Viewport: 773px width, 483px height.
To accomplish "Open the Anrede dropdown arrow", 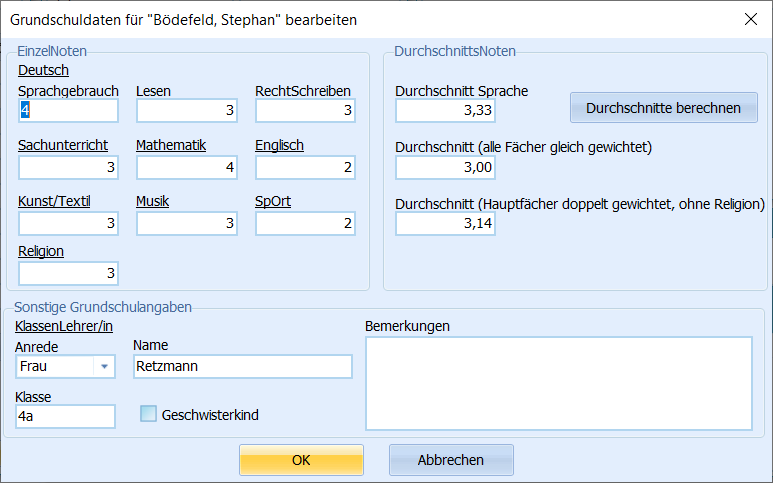I will 104,367.
